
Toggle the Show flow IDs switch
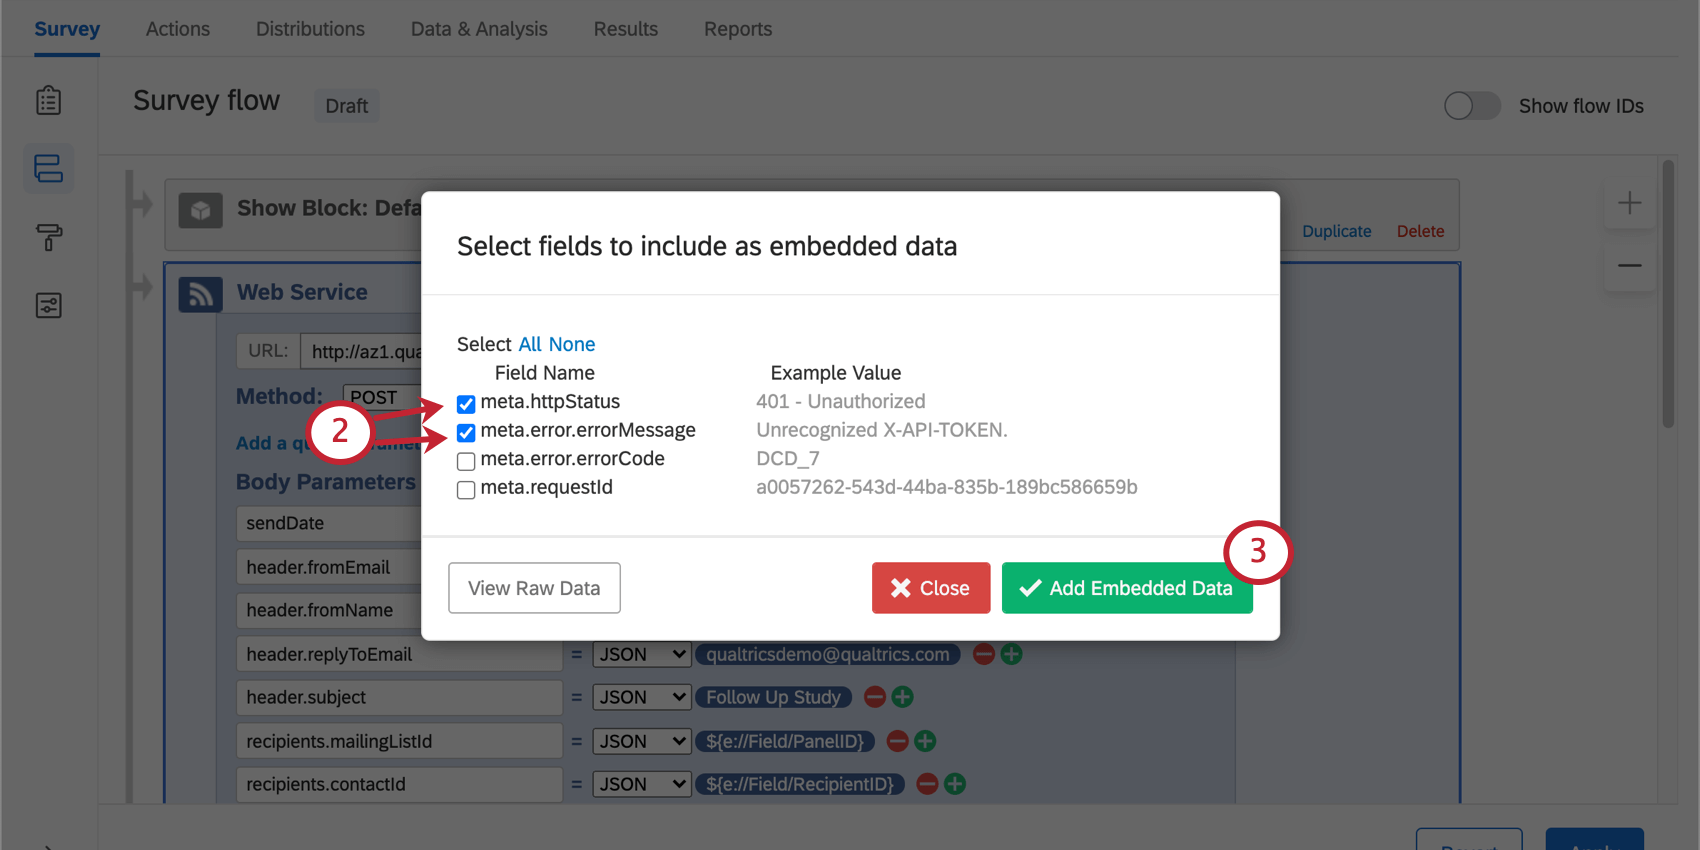point(1471,106)
